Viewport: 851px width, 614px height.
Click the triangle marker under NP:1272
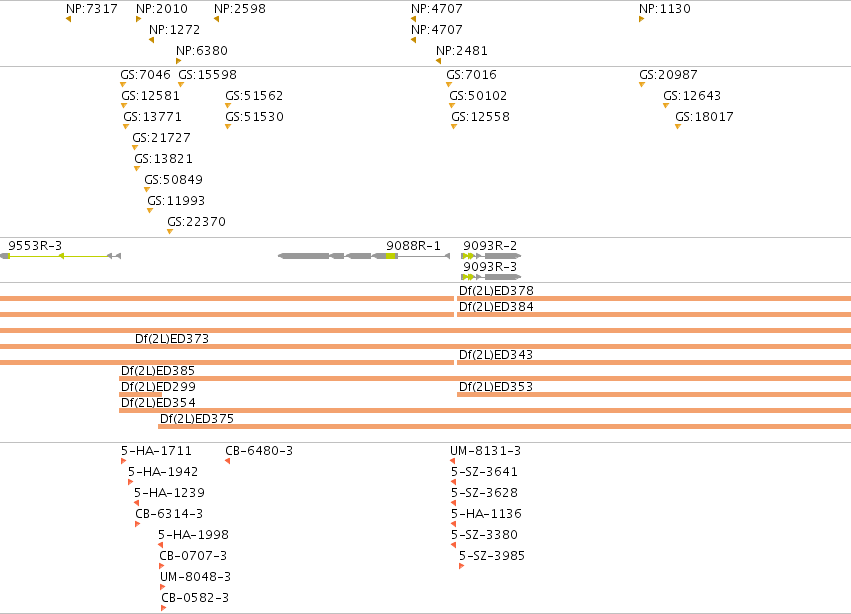[x=151, y=40]
